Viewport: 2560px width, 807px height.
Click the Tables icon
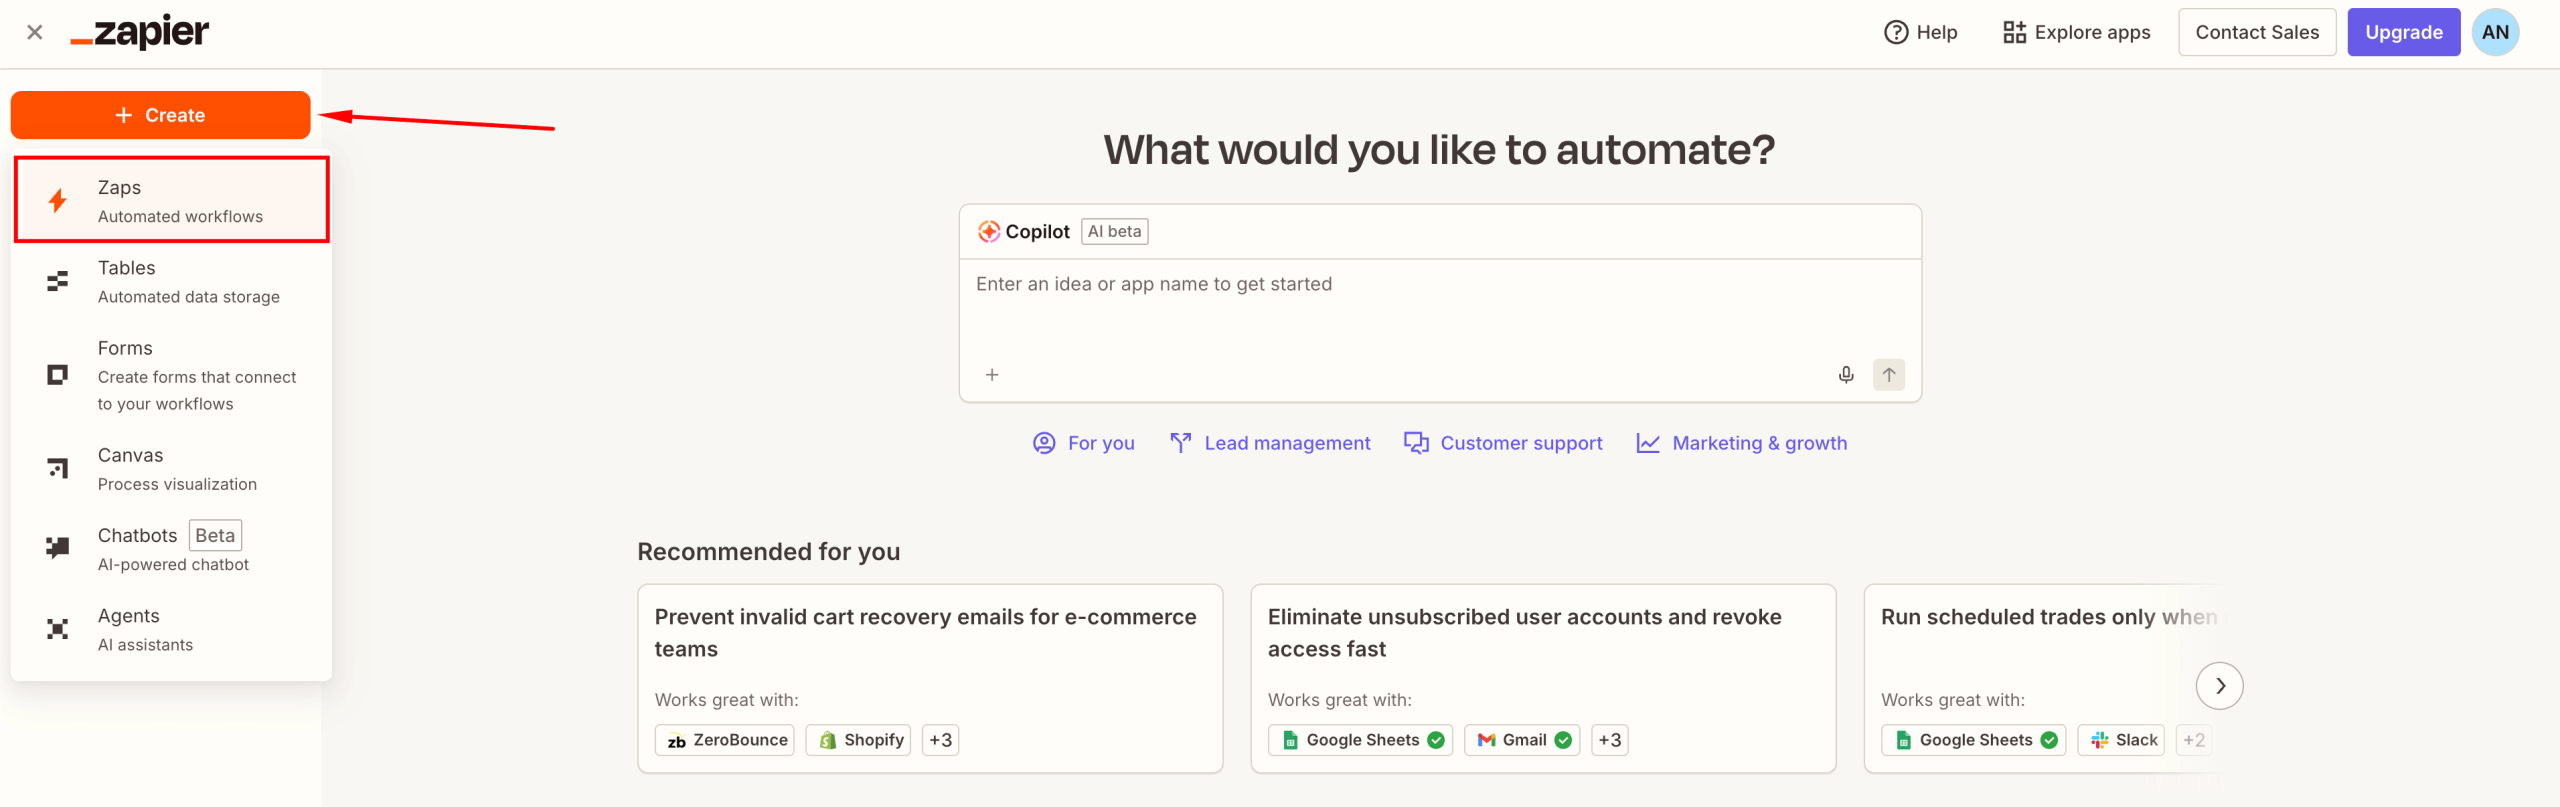(58, 281)
